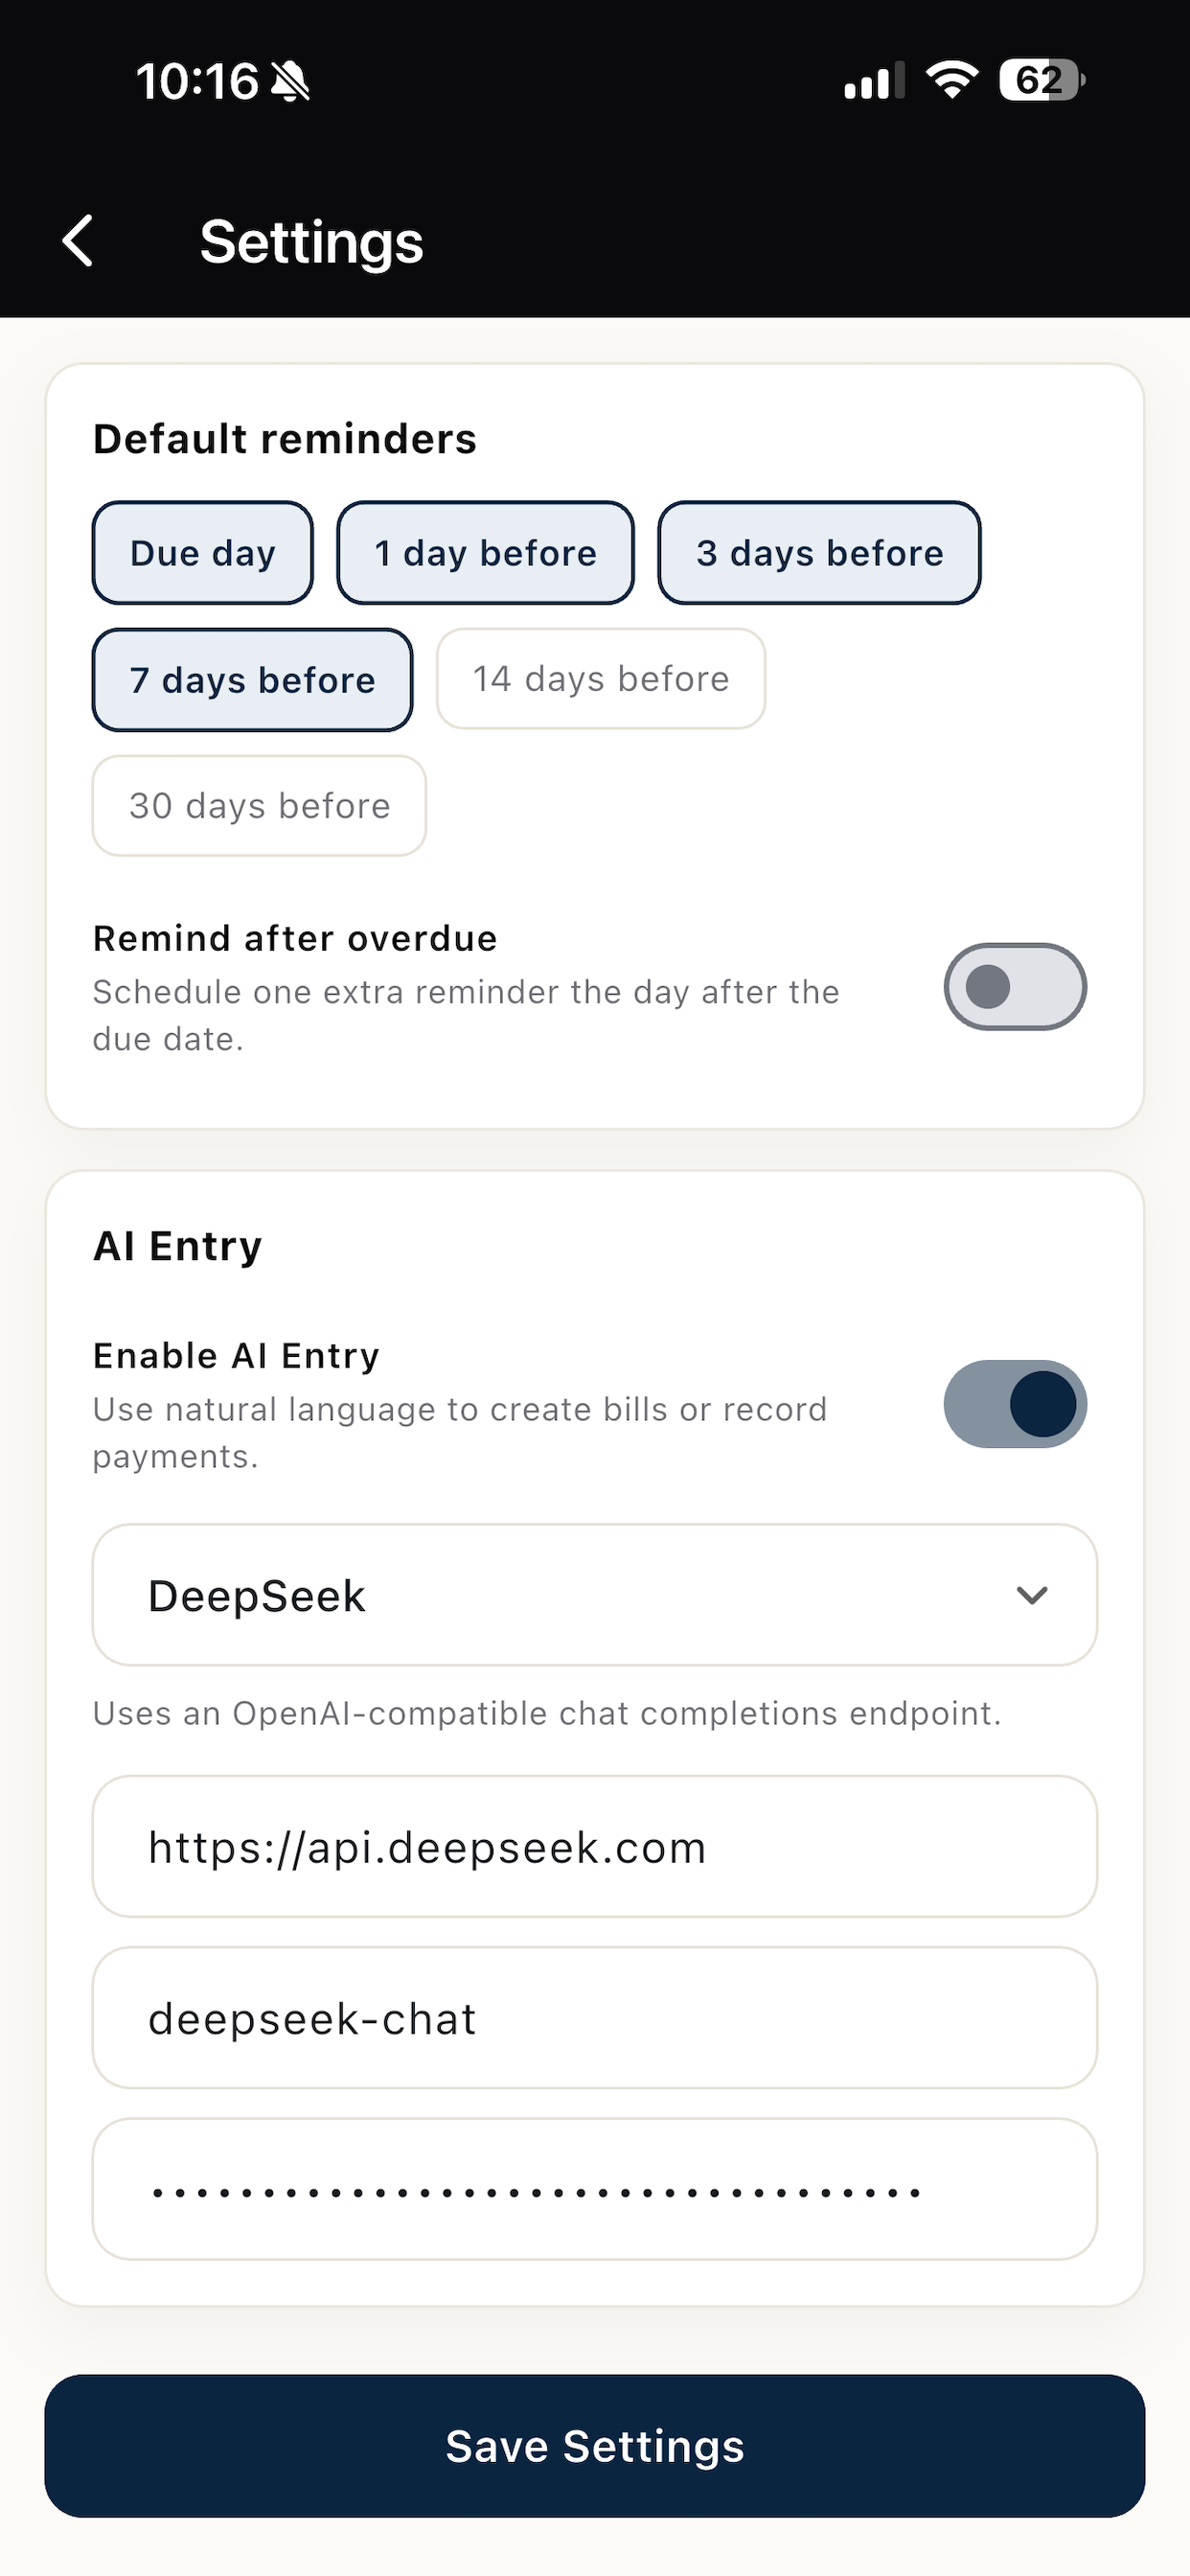
Task: Deselect the 1 day before chip
Action: [x=485, y=553]
